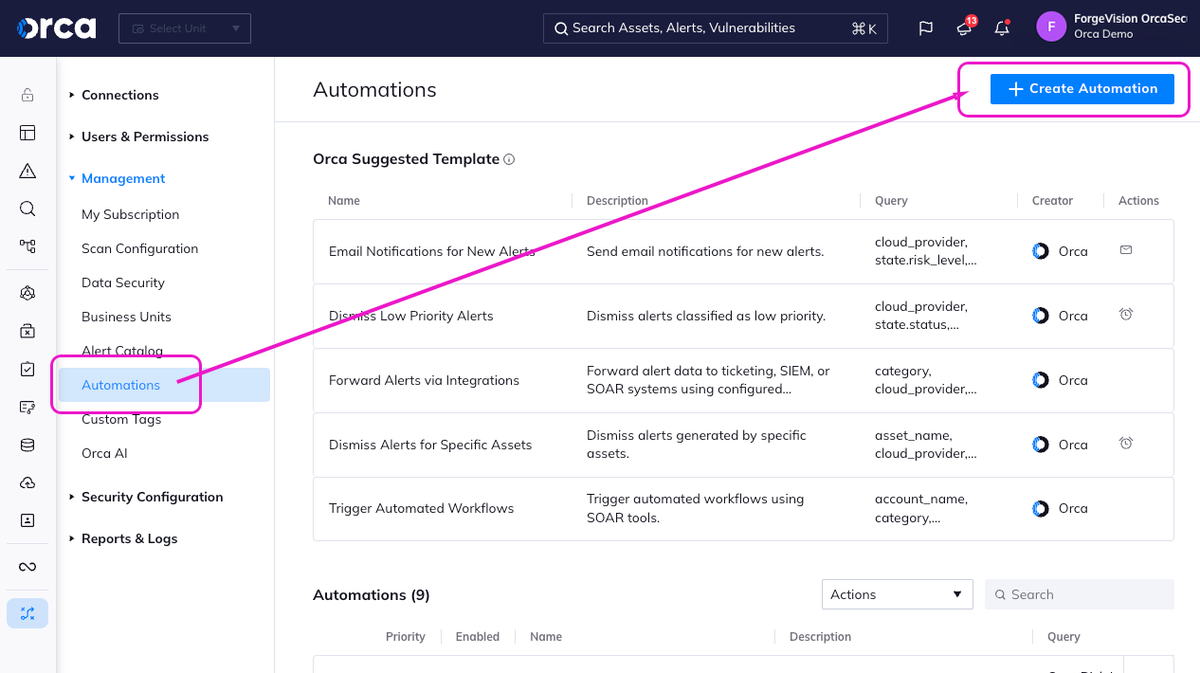Open Forward Alerts via Integrations template

[x=424, y=380]
